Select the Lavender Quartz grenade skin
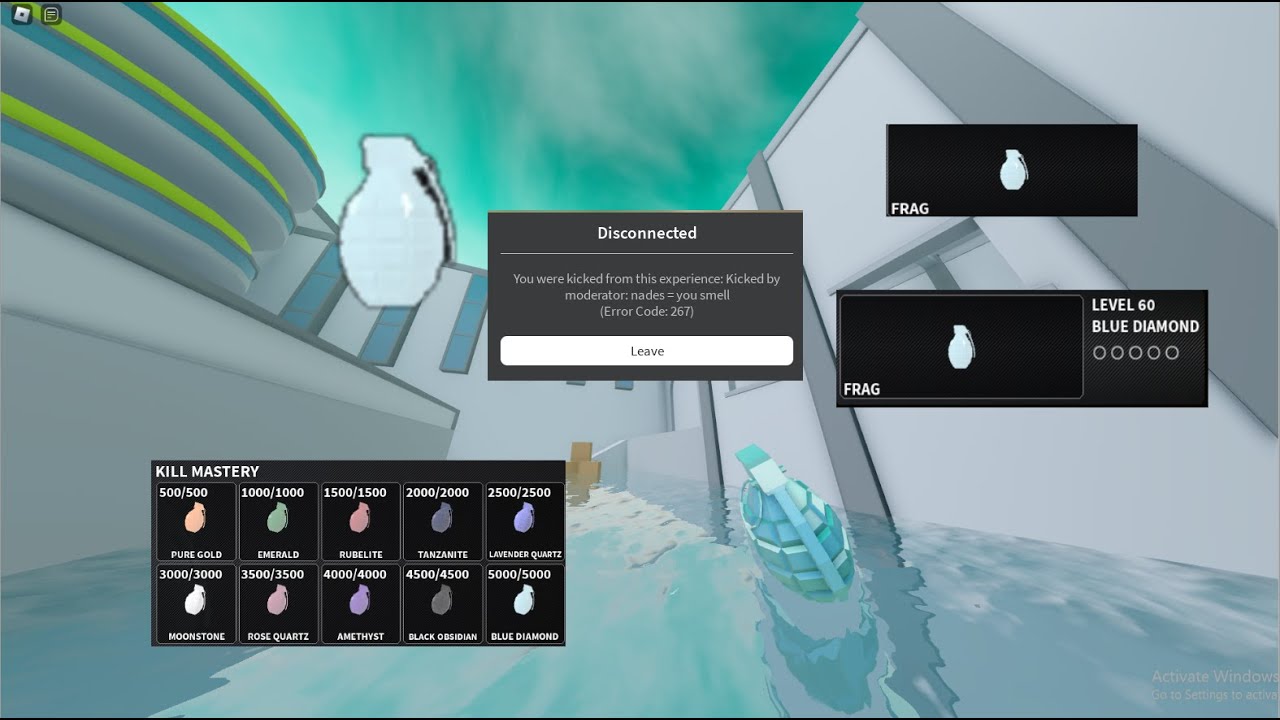 click(524, 522)
